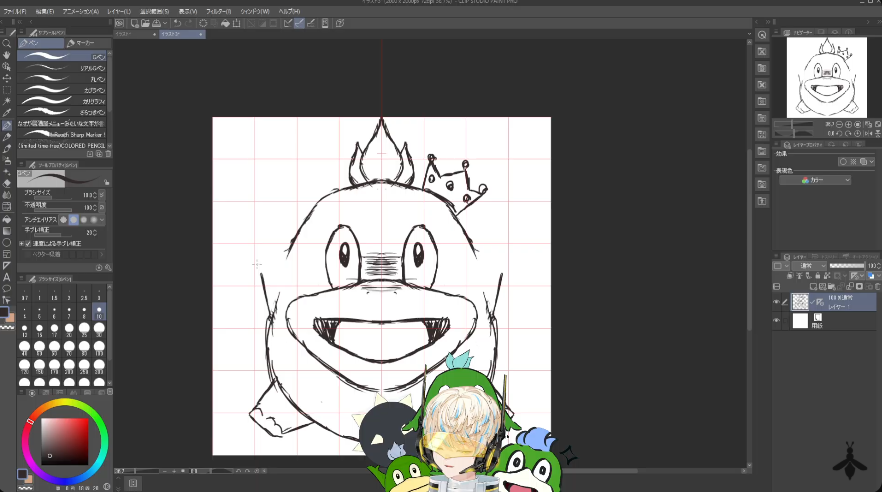Image resolution: width=882 pixels, height=492 pixels.
Task: Open the layer effect dropdown arrow
Action: [x=871, y=162]
